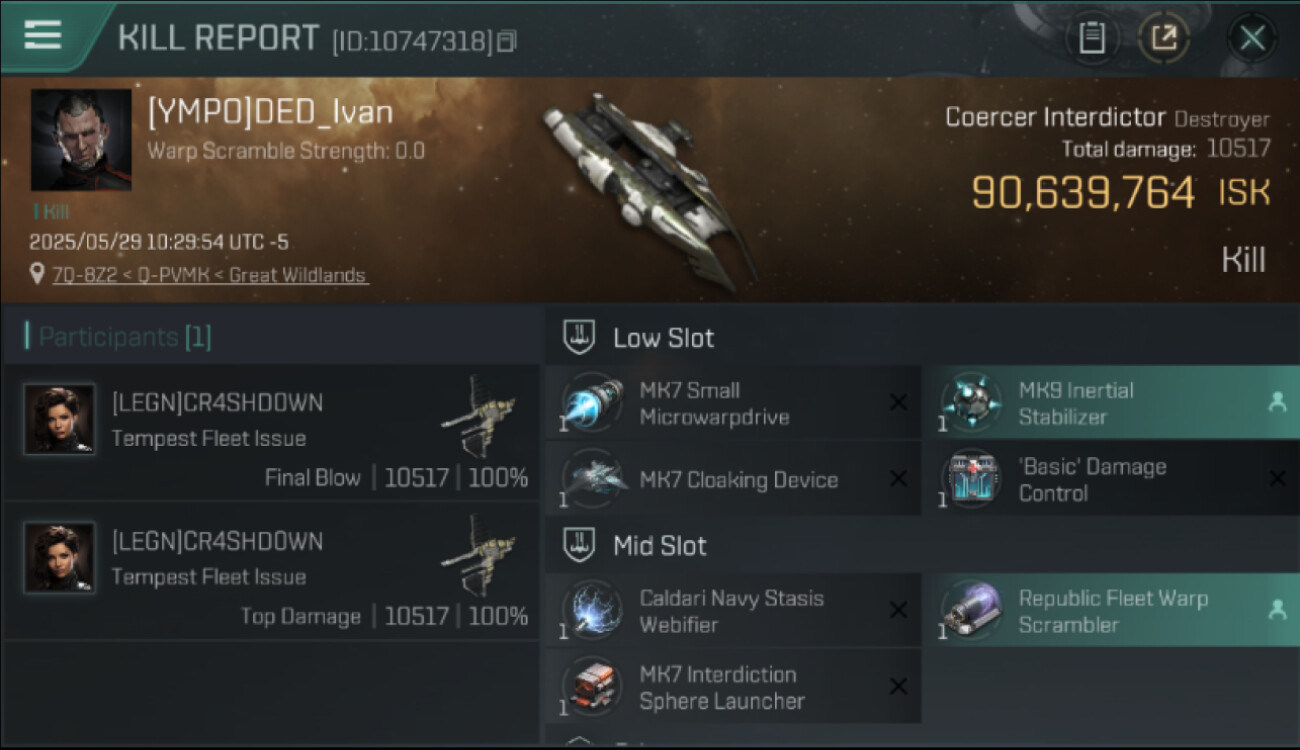This screenshot has height=750, width=1300.
Task: Open the hamburger menu icon
Action: click(43, 35)
